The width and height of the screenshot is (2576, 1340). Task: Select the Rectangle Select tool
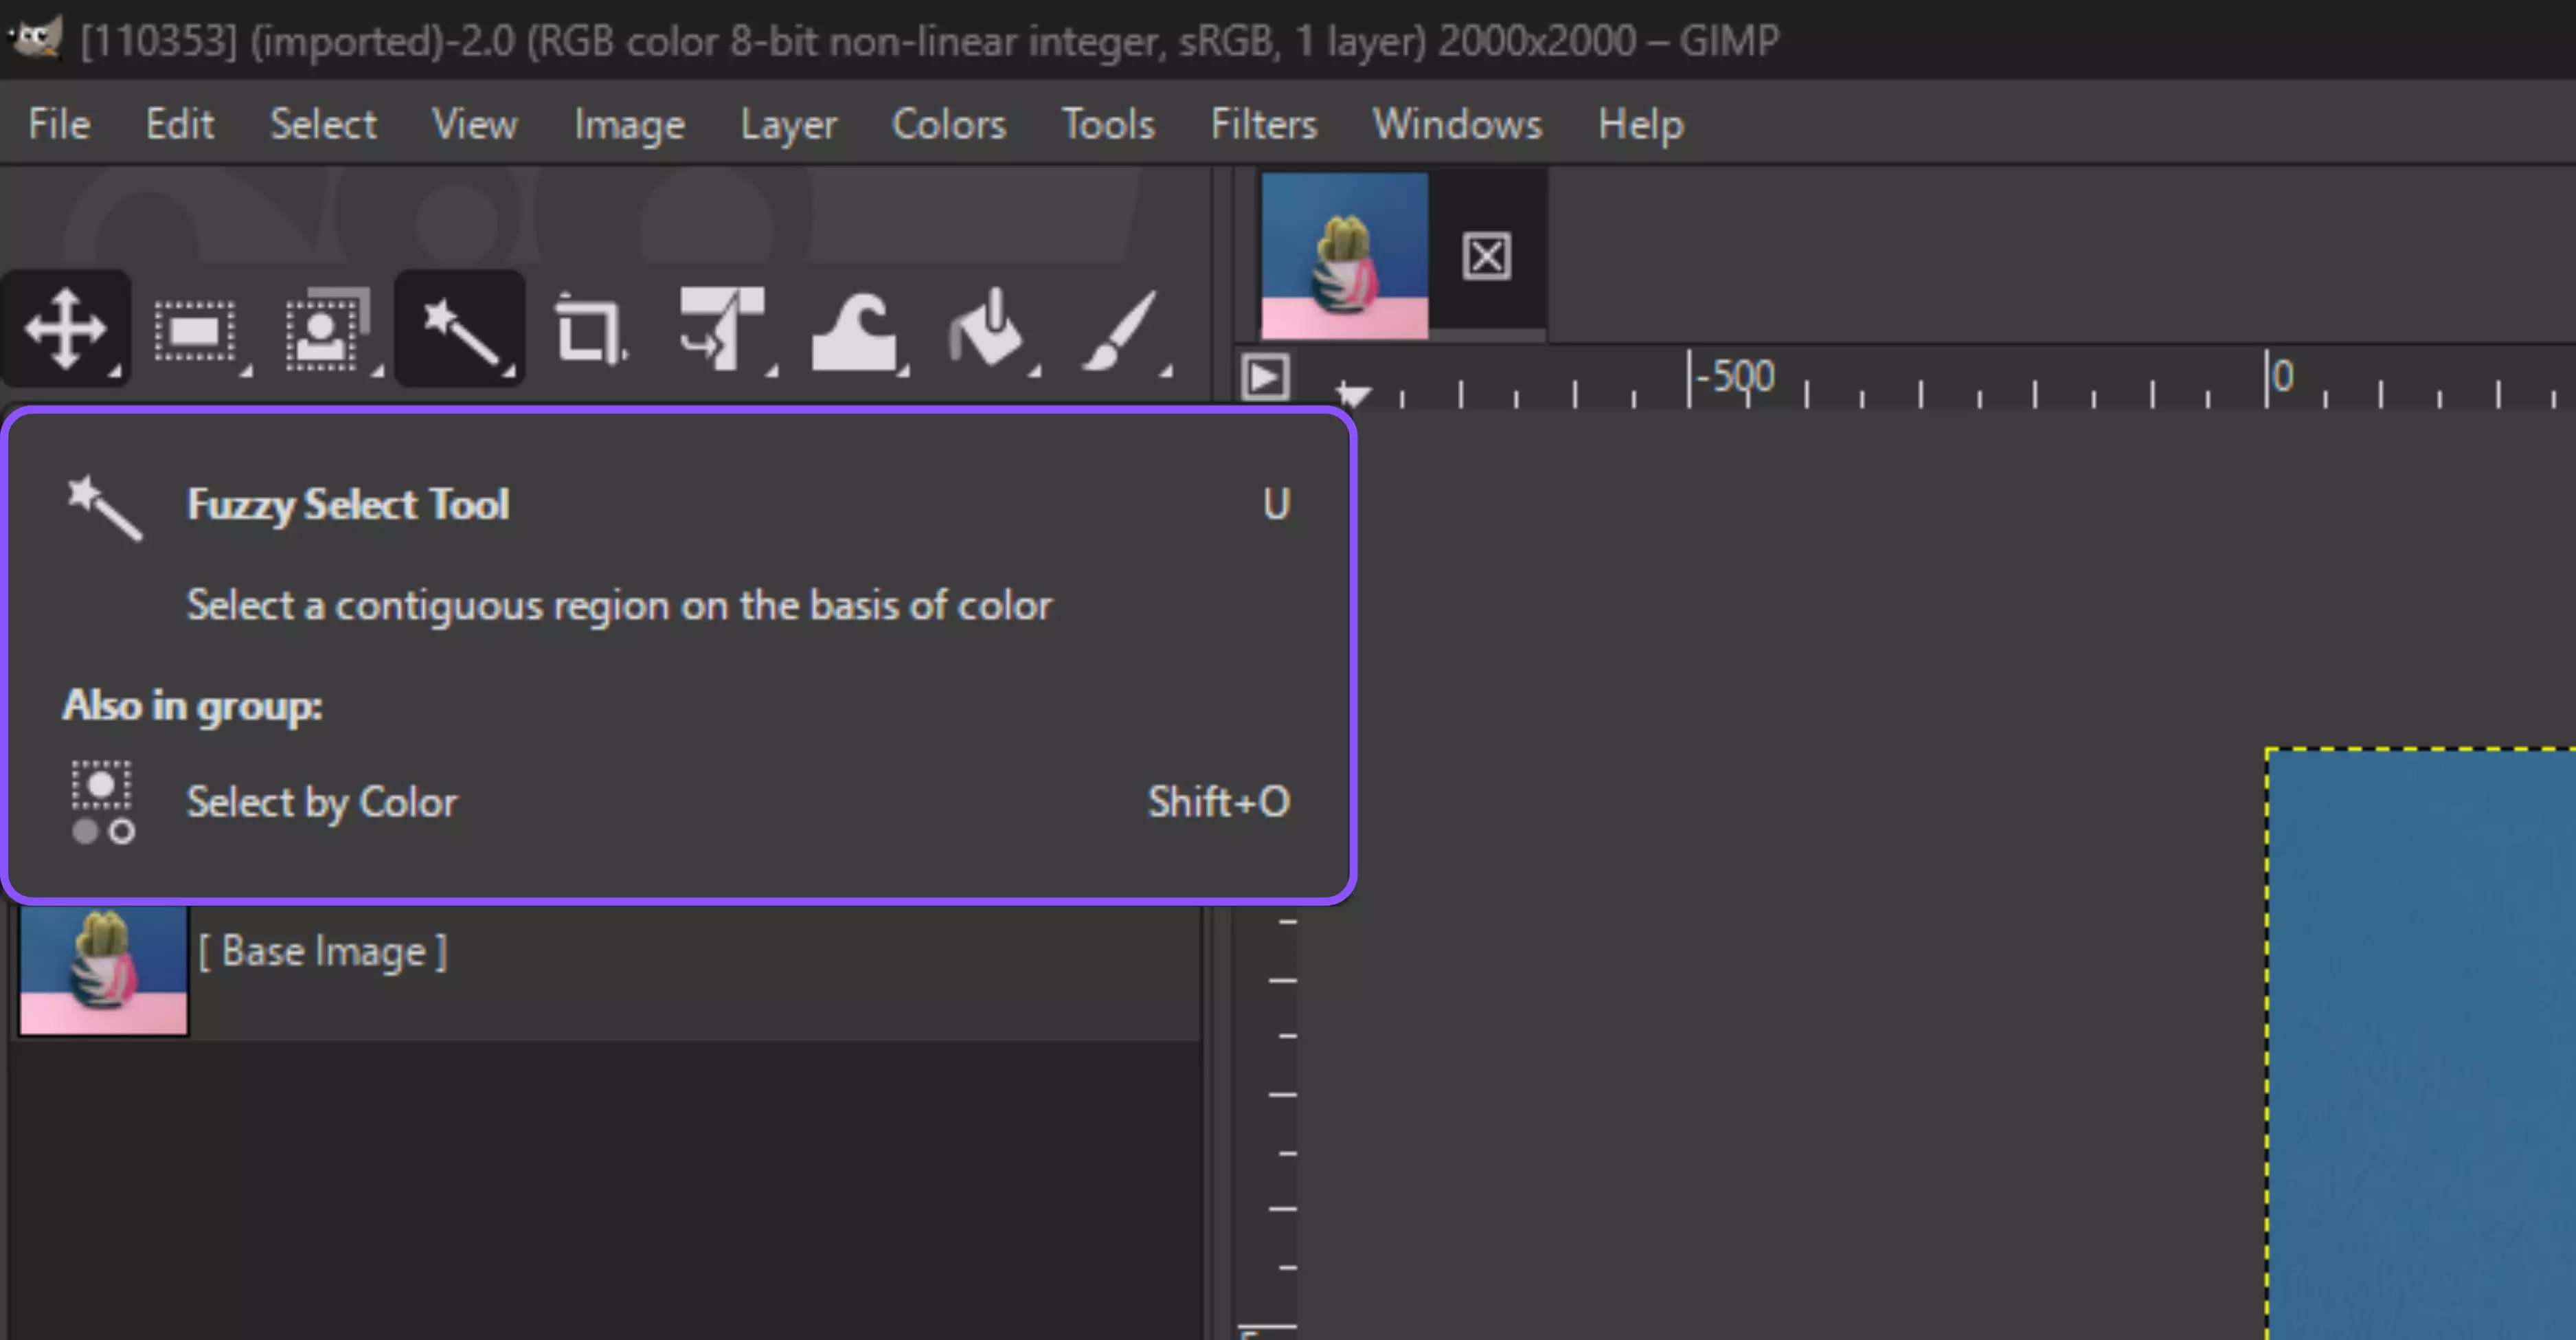click(196, 328)
